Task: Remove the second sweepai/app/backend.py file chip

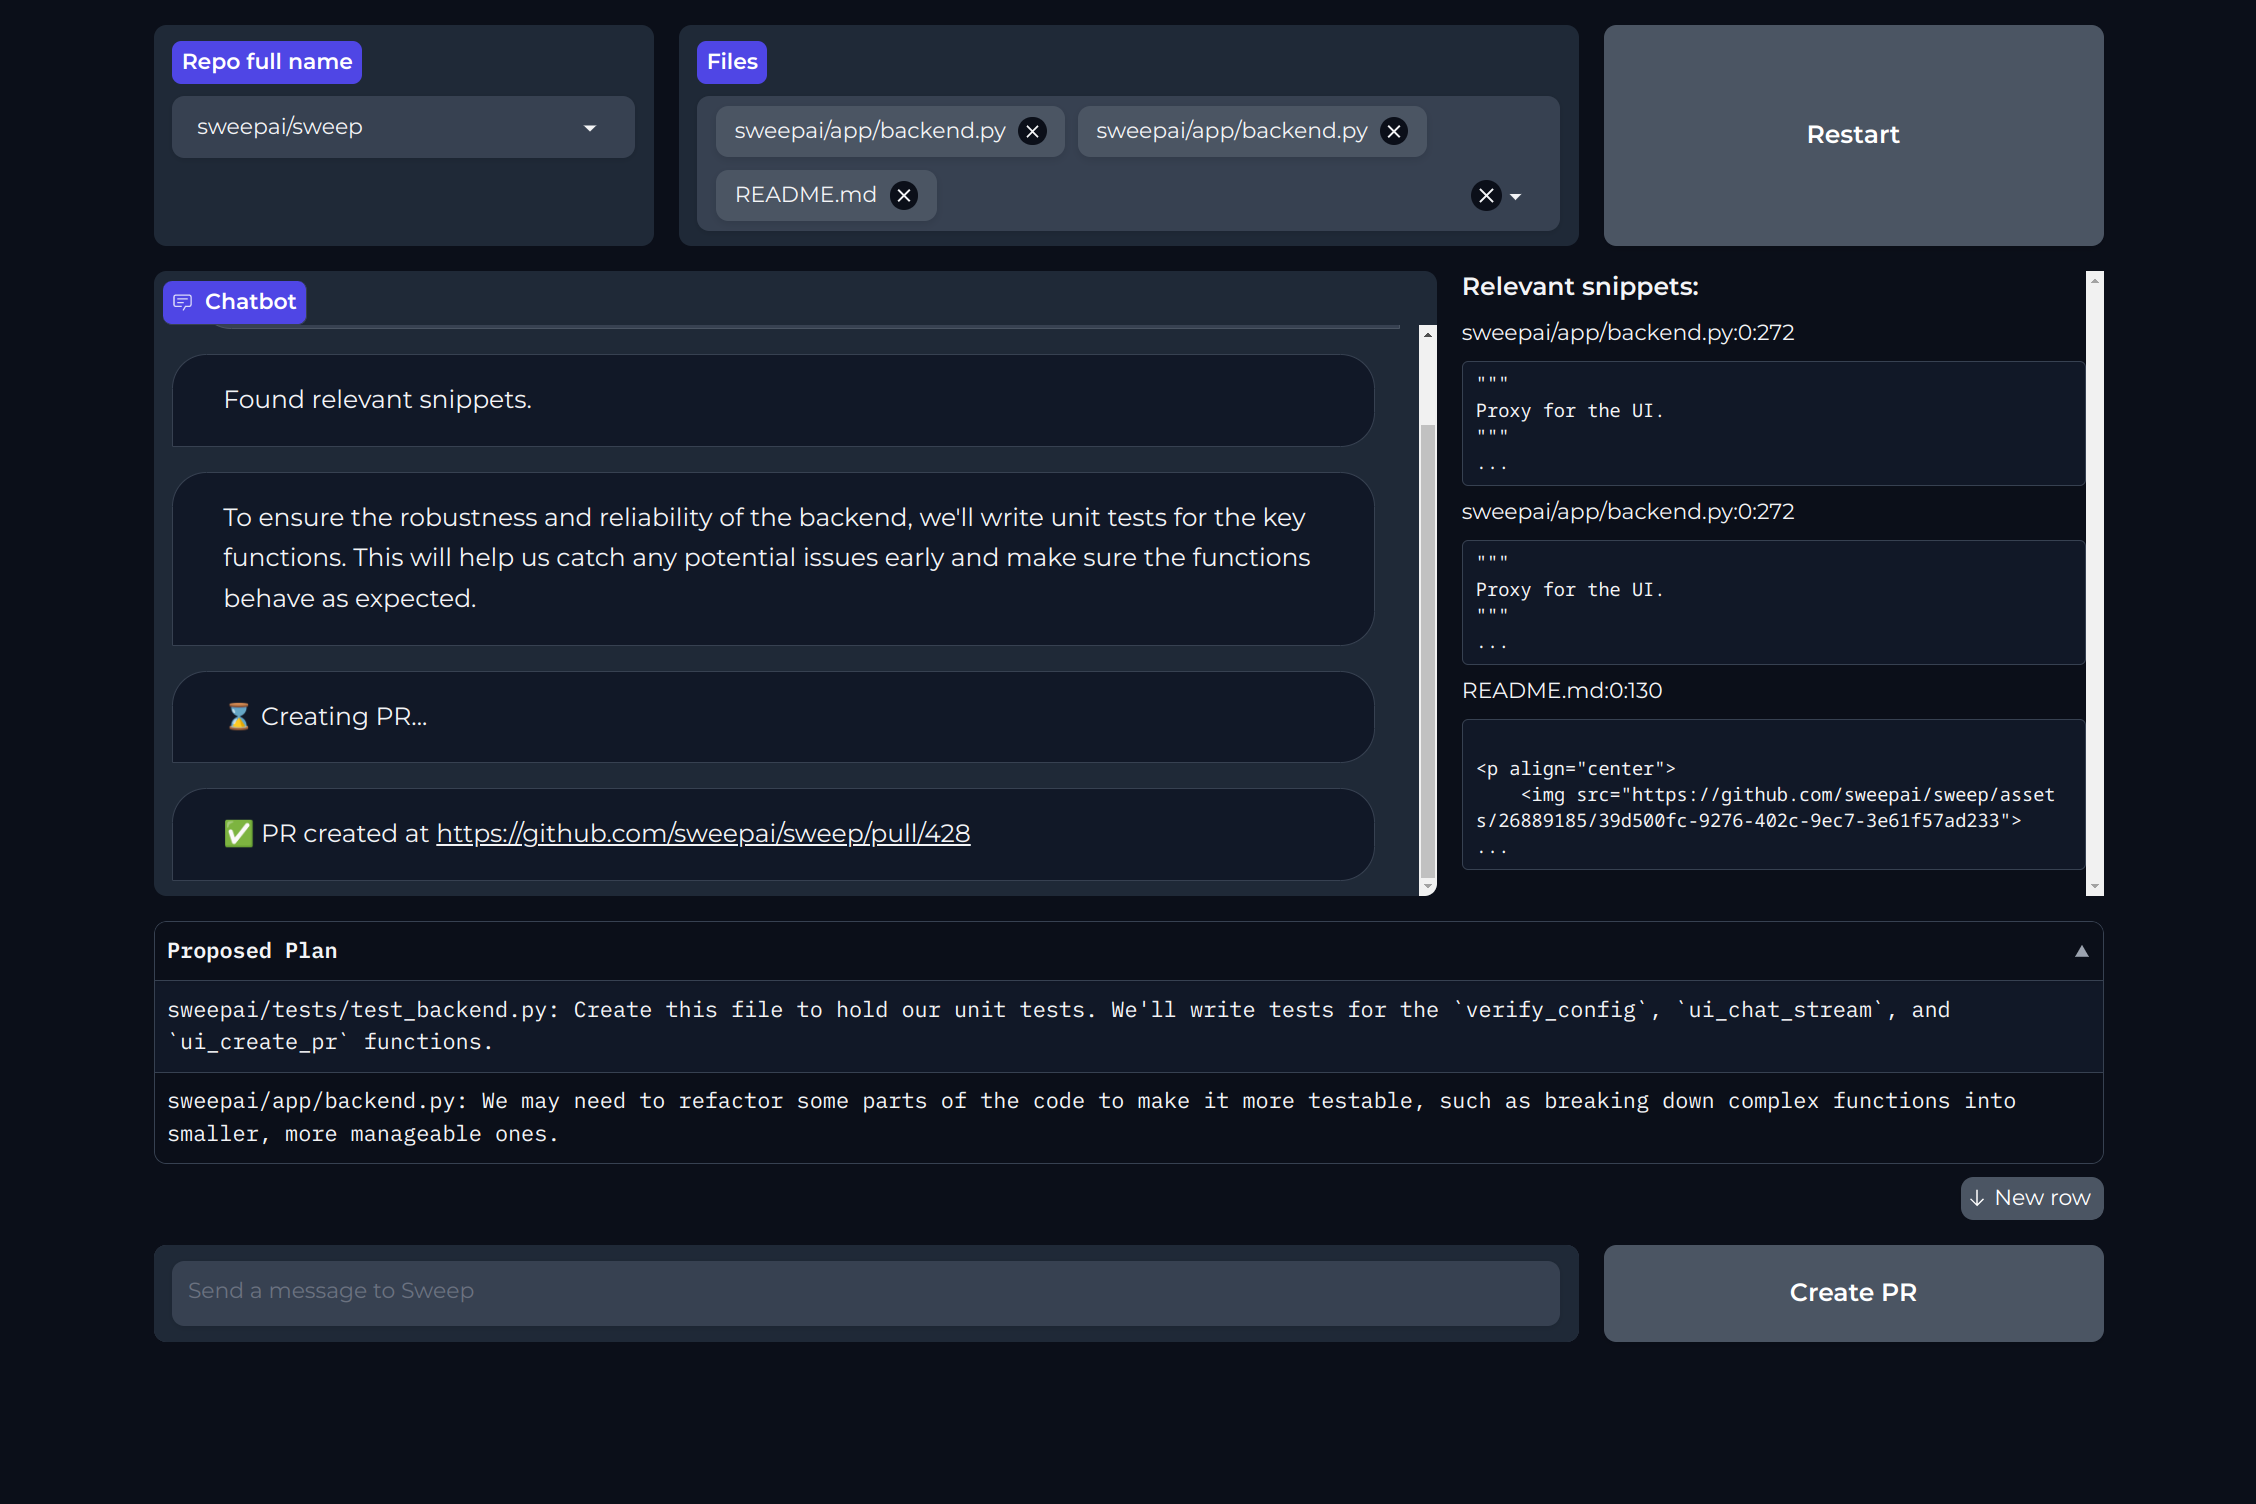Action: tap(1394, 131)
